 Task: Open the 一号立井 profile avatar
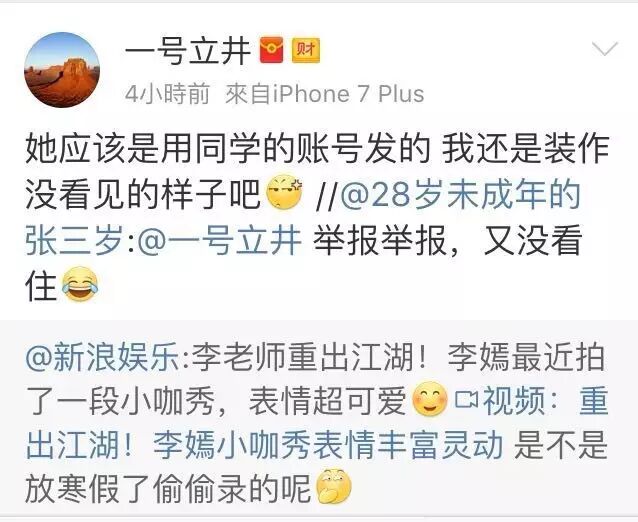[62, 70]
